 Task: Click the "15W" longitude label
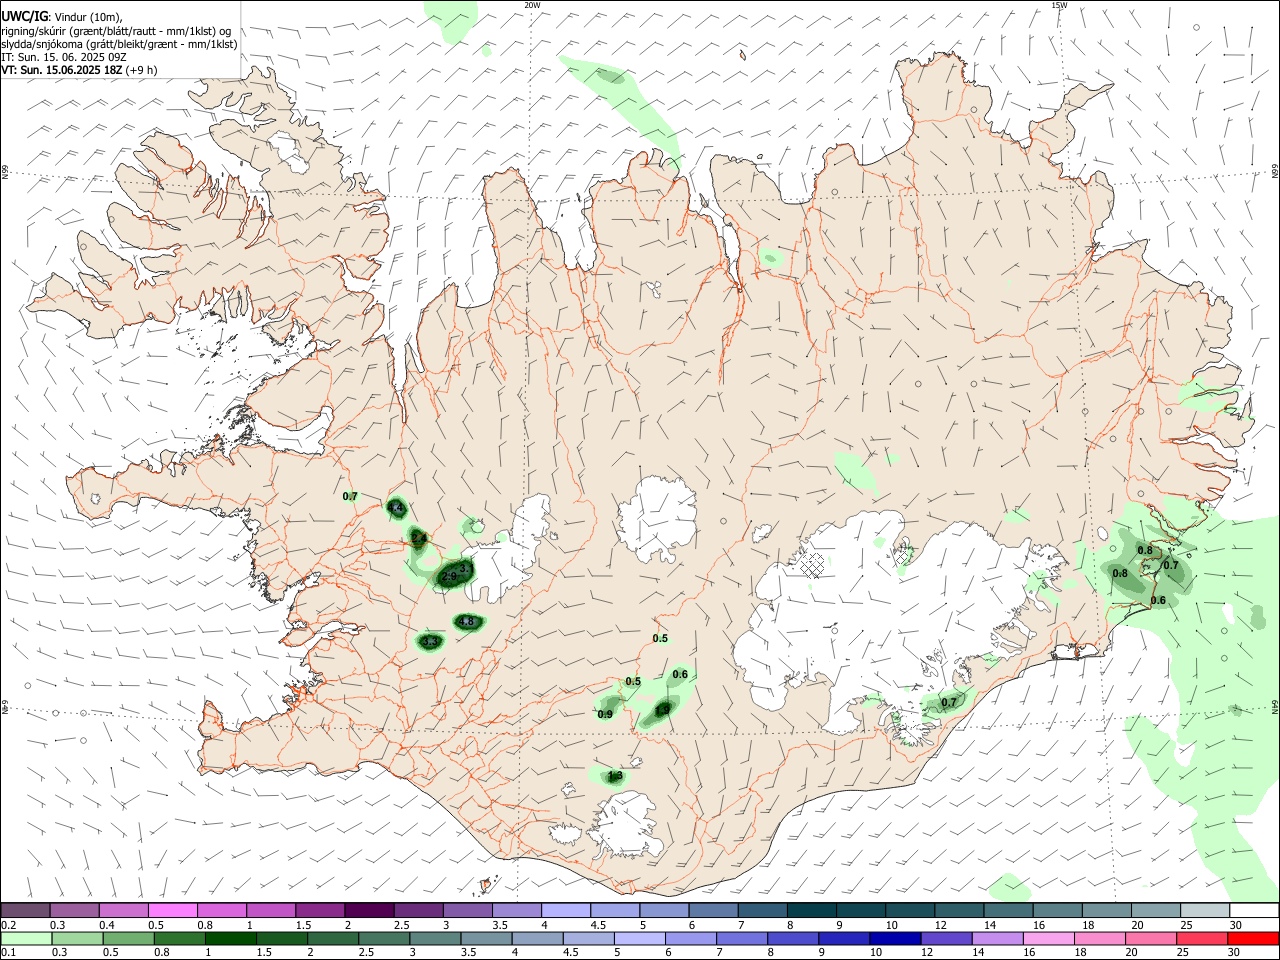[1059, 5]
